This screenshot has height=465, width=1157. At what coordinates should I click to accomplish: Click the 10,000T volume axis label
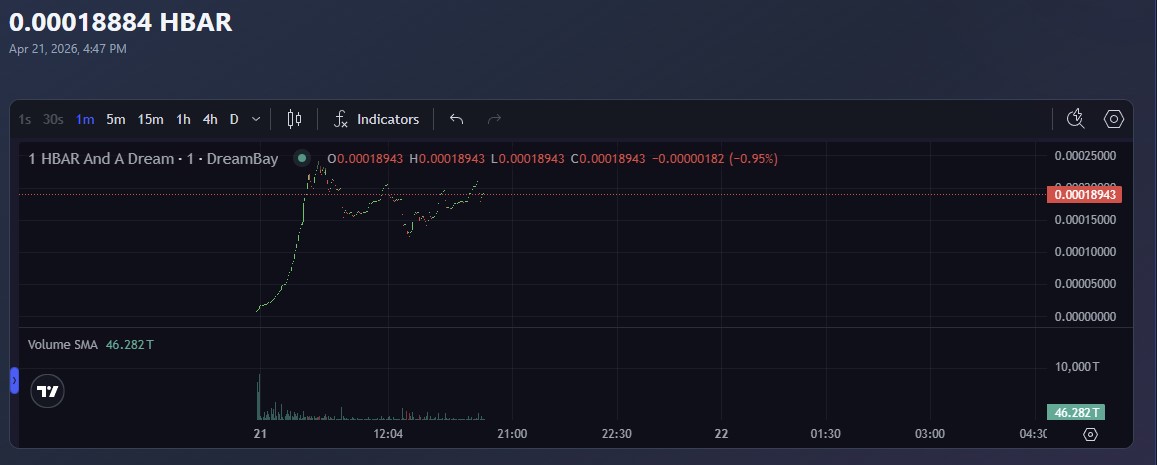tap(1076, 367)
